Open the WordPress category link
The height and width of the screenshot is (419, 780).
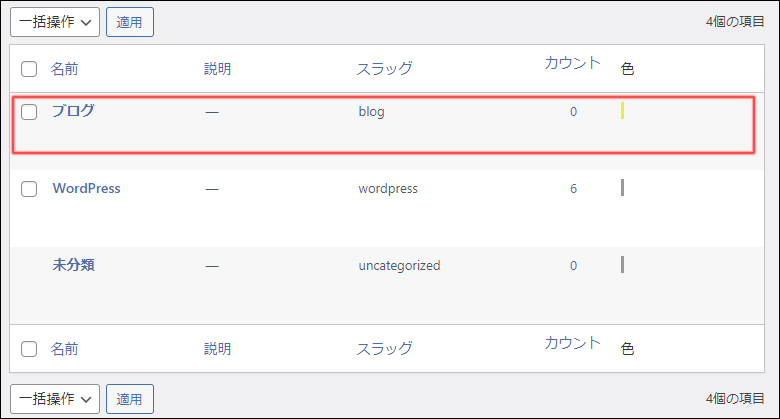(x=86, y=188)
